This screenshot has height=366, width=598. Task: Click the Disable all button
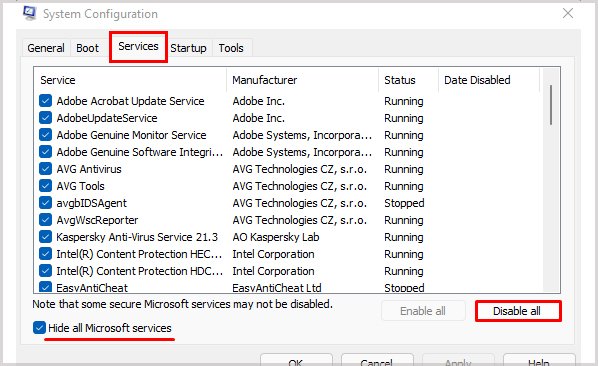pyautogui.click(x=518, y=311)
